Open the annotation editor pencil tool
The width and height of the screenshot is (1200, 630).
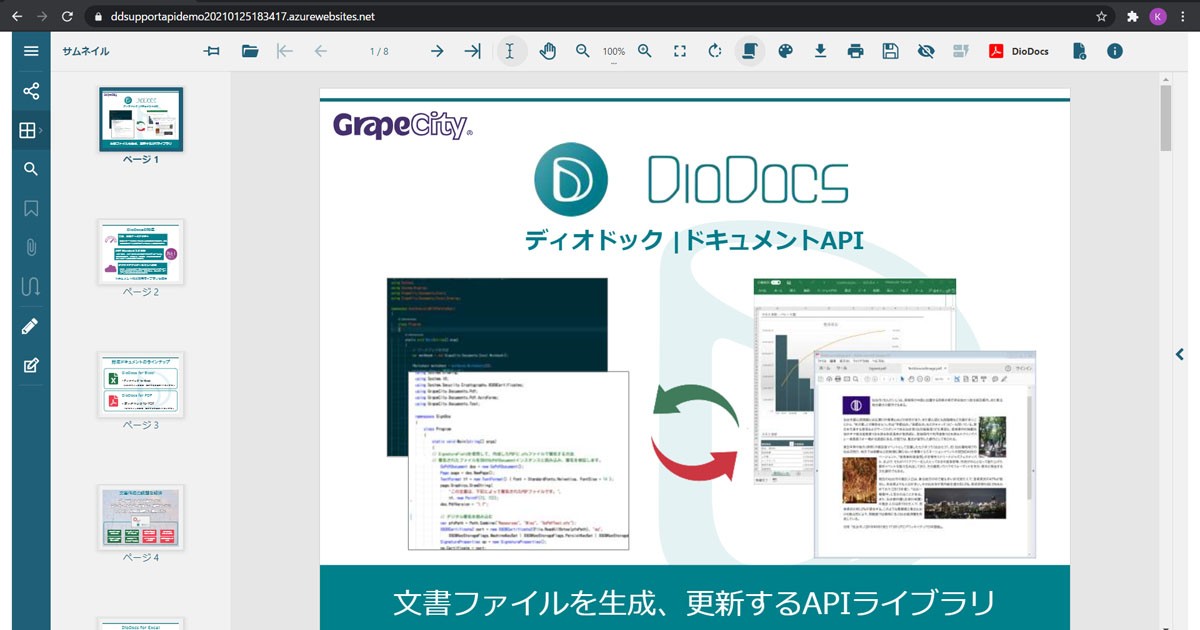(31, 325)
